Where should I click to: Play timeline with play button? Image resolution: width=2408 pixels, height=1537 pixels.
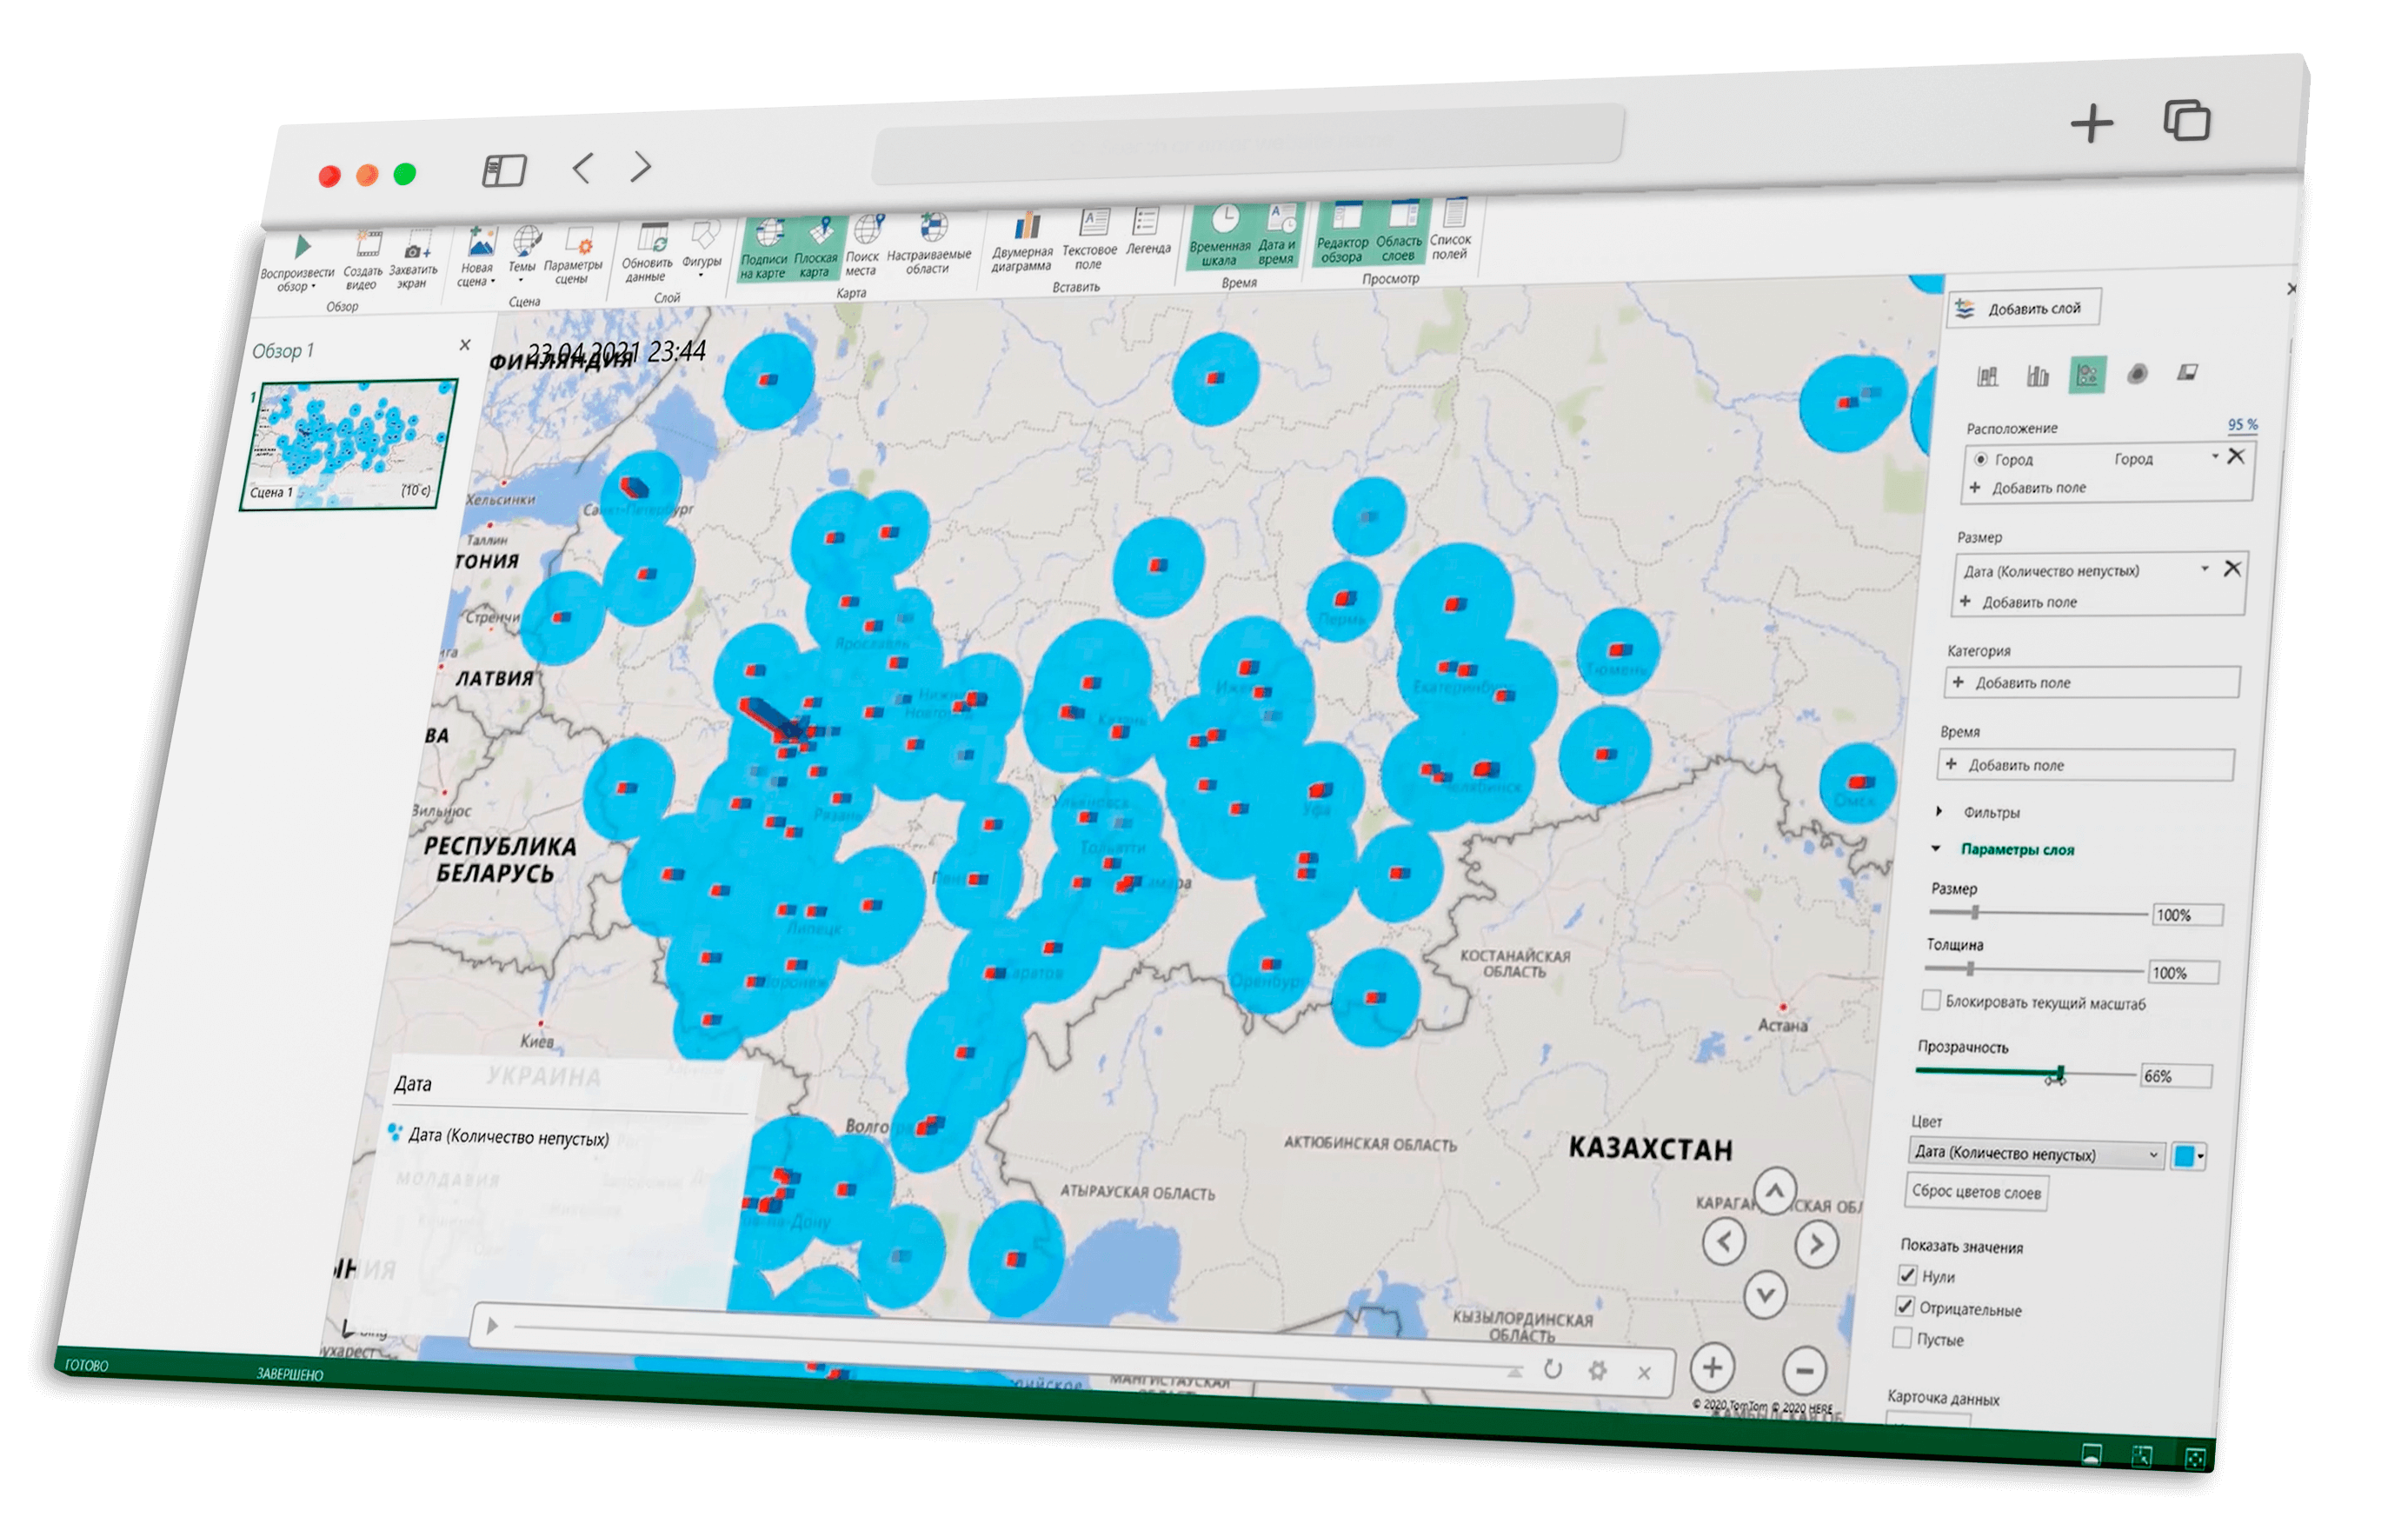pyautogui.click(x=491, y=1326)
